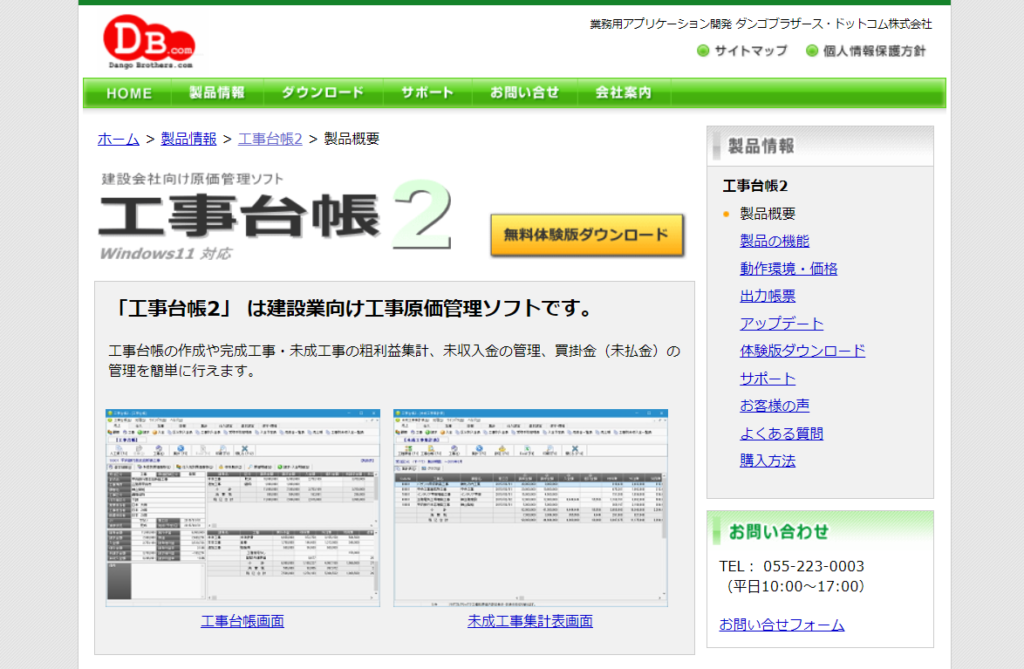
Task: Click the 製品概要 breadcrumb text
Action: (351, 139)
